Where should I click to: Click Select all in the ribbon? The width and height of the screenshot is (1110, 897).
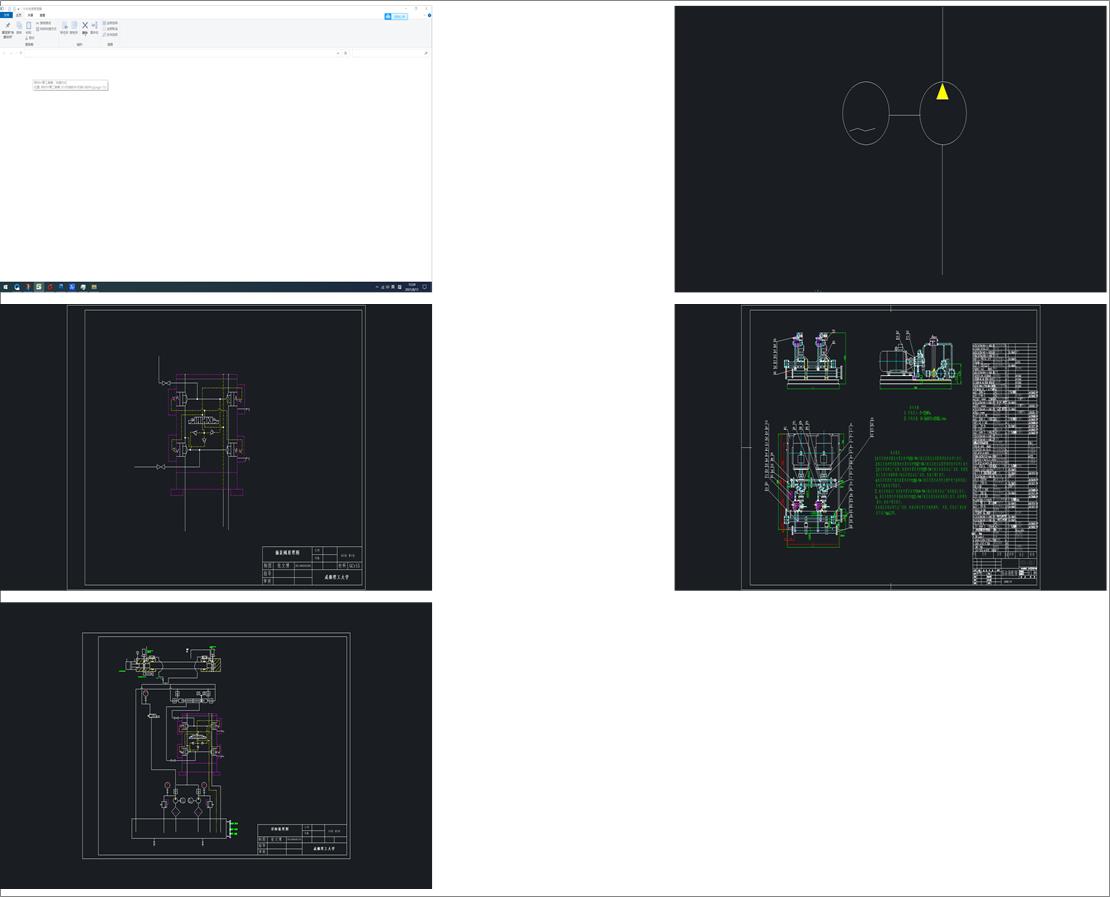(x=110, y=23)
